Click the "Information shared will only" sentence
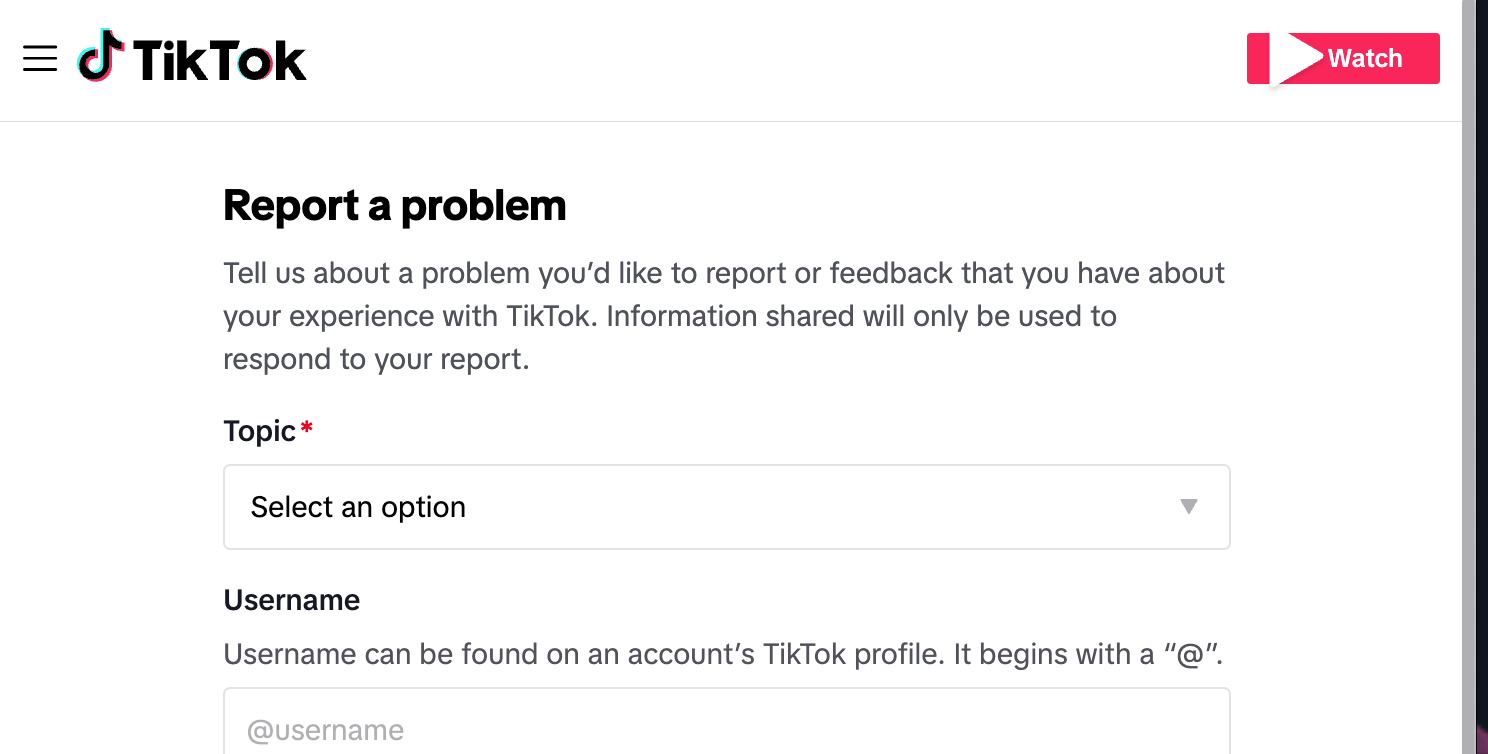Screen dimensions: 1488x754 click(x=861, y=316)
